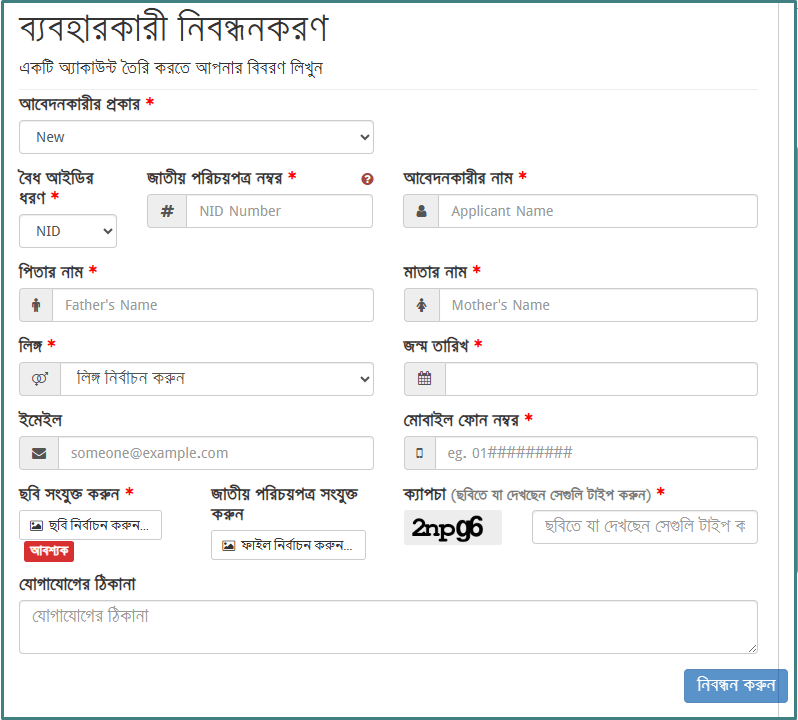Click the date of birth input field

coord(600,379)
